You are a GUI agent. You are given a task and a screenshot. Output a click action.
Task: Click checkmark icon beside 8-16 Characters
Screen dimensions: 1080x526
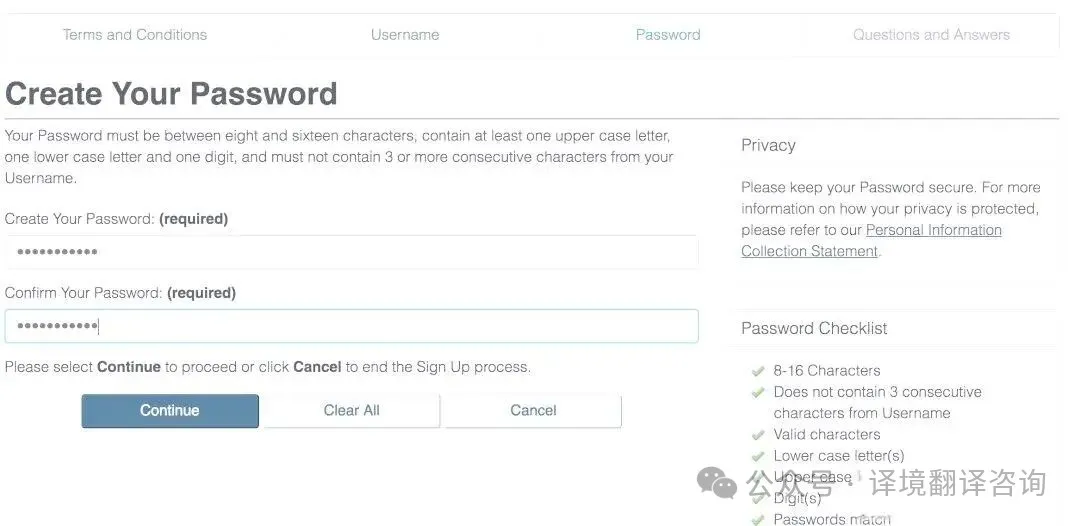tap(758, 371)
